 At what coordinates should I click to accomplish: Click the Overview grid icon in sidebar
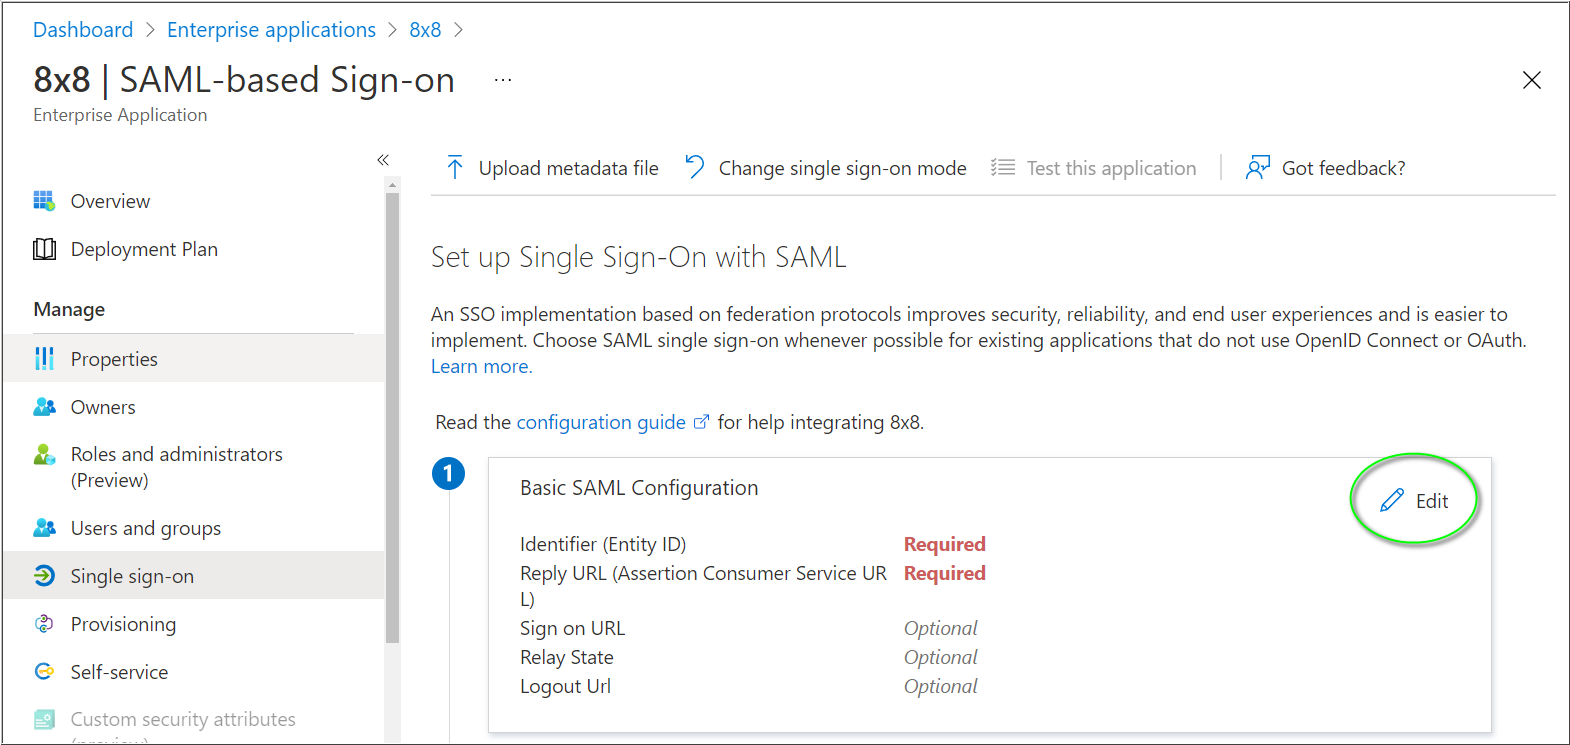pos(44,201)
